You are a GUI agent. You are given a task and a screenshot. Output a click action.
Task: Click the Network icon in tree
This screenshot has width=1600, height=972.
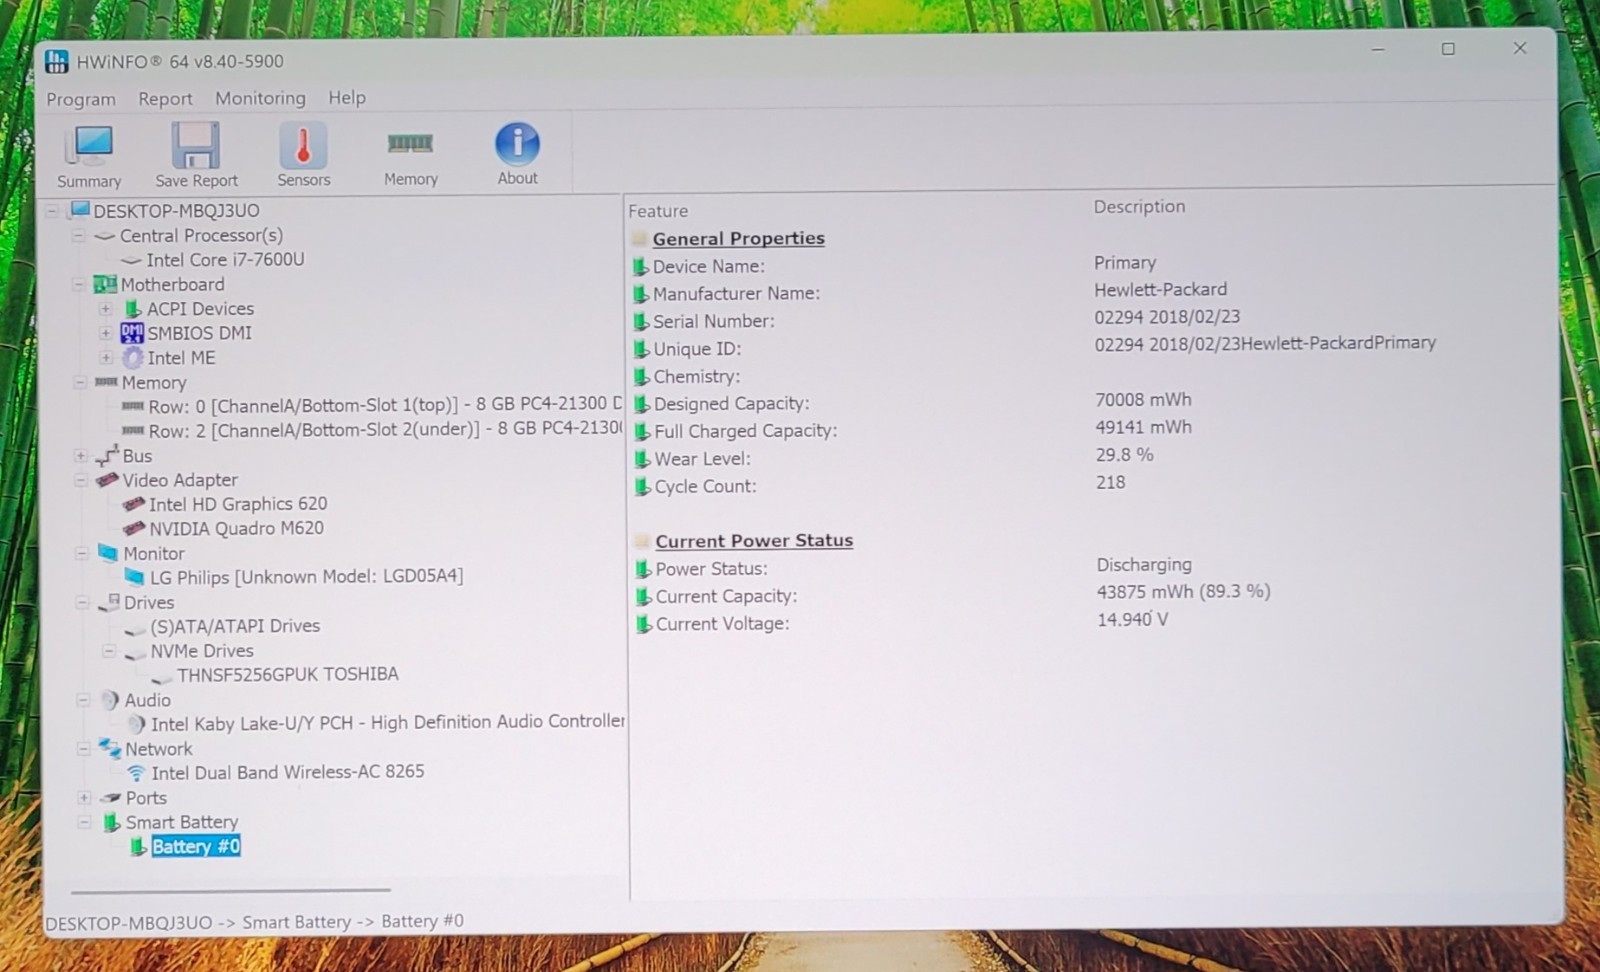(110, 748)
